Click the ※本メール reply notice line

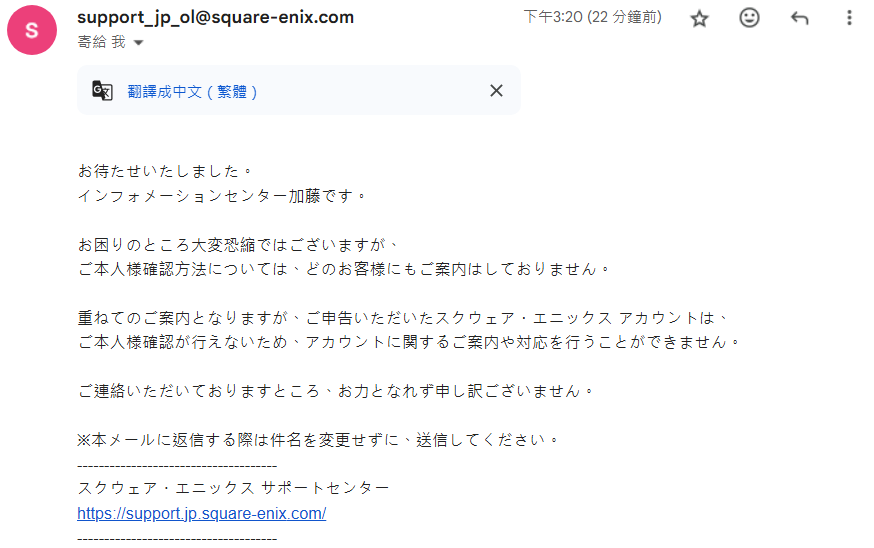point(318,440)
